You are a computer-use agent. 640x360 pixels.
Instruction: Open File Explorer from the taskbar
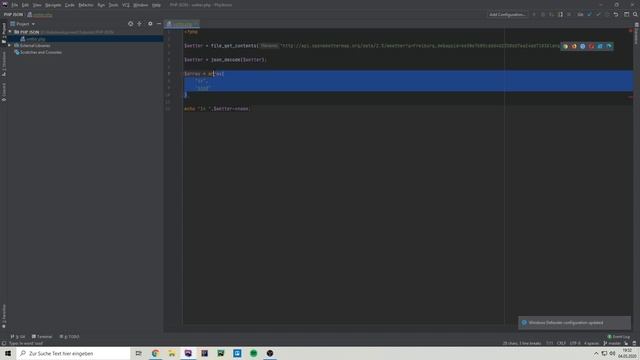[x=172, y=353]
